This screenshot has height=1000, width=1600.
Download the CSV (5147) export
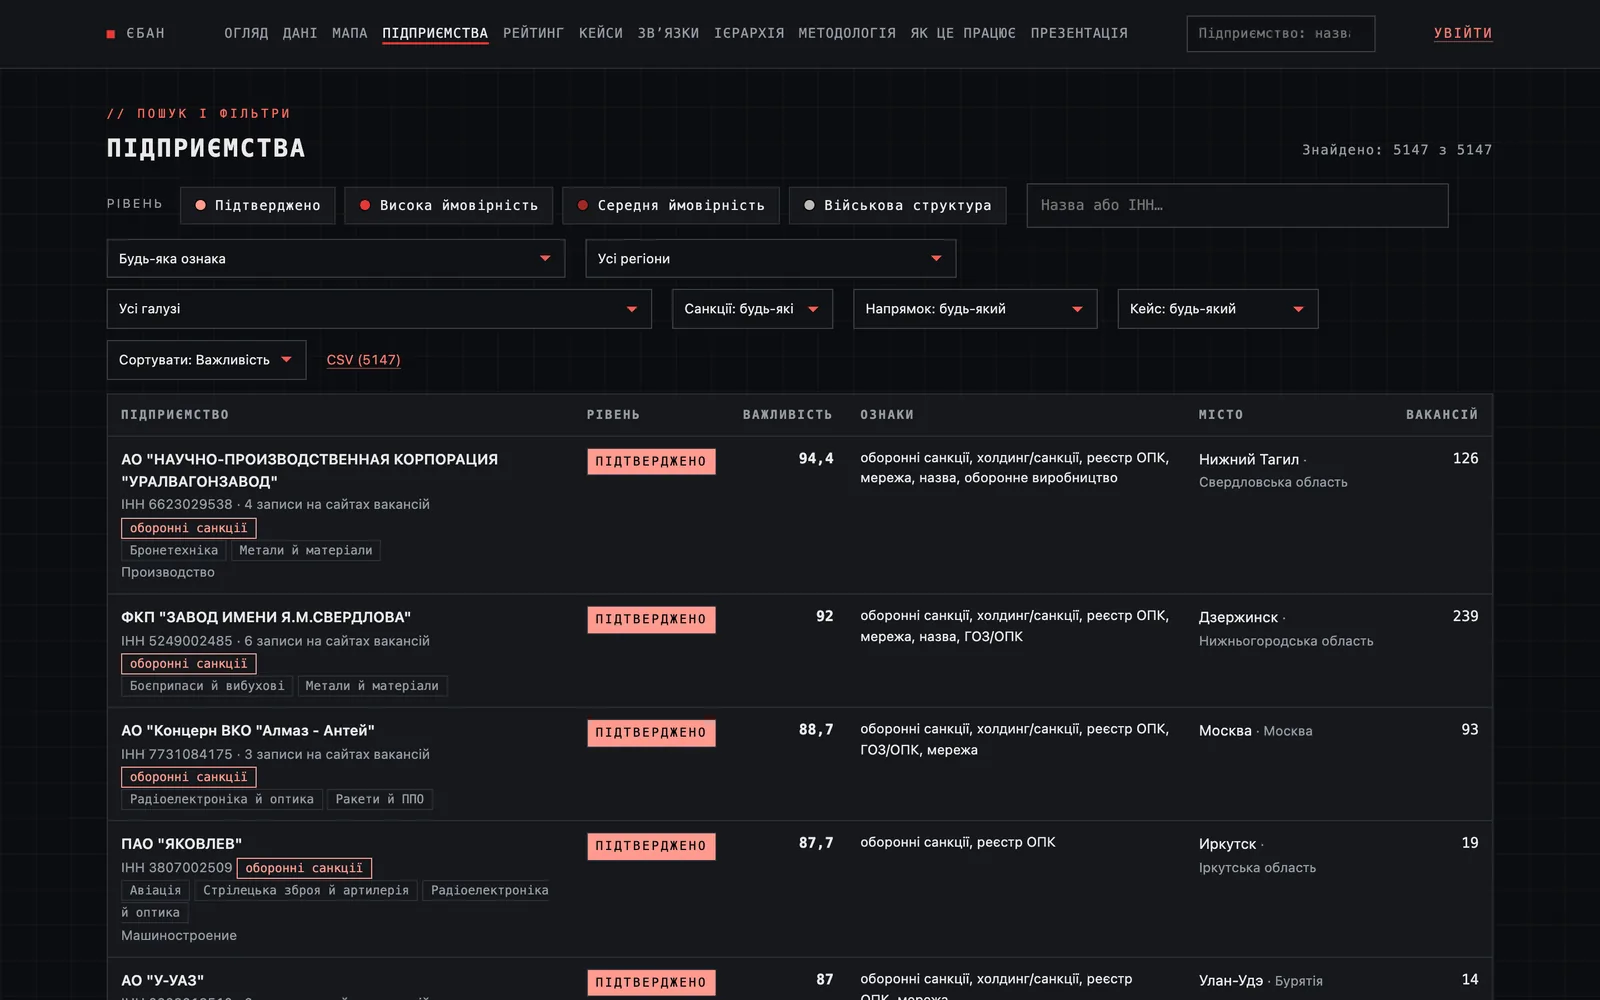pyautogui.click(x=363, y=360)
